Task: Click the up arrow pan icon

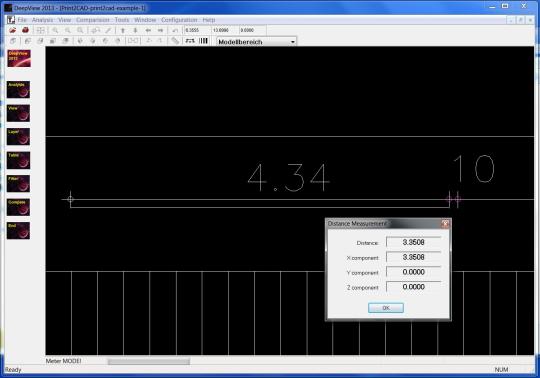Action: 123,30
